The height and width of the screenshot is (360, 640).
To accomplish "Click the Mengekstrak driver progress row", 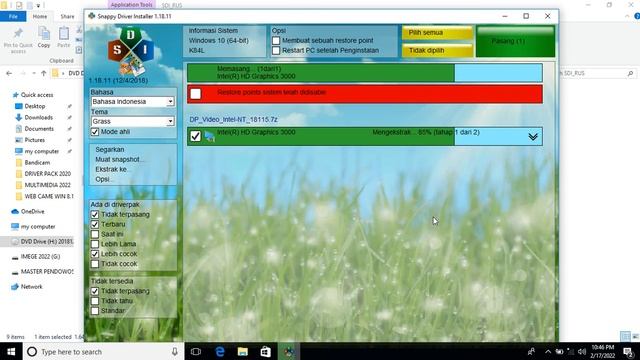I will pyautogui.click(x=364, y=136).
